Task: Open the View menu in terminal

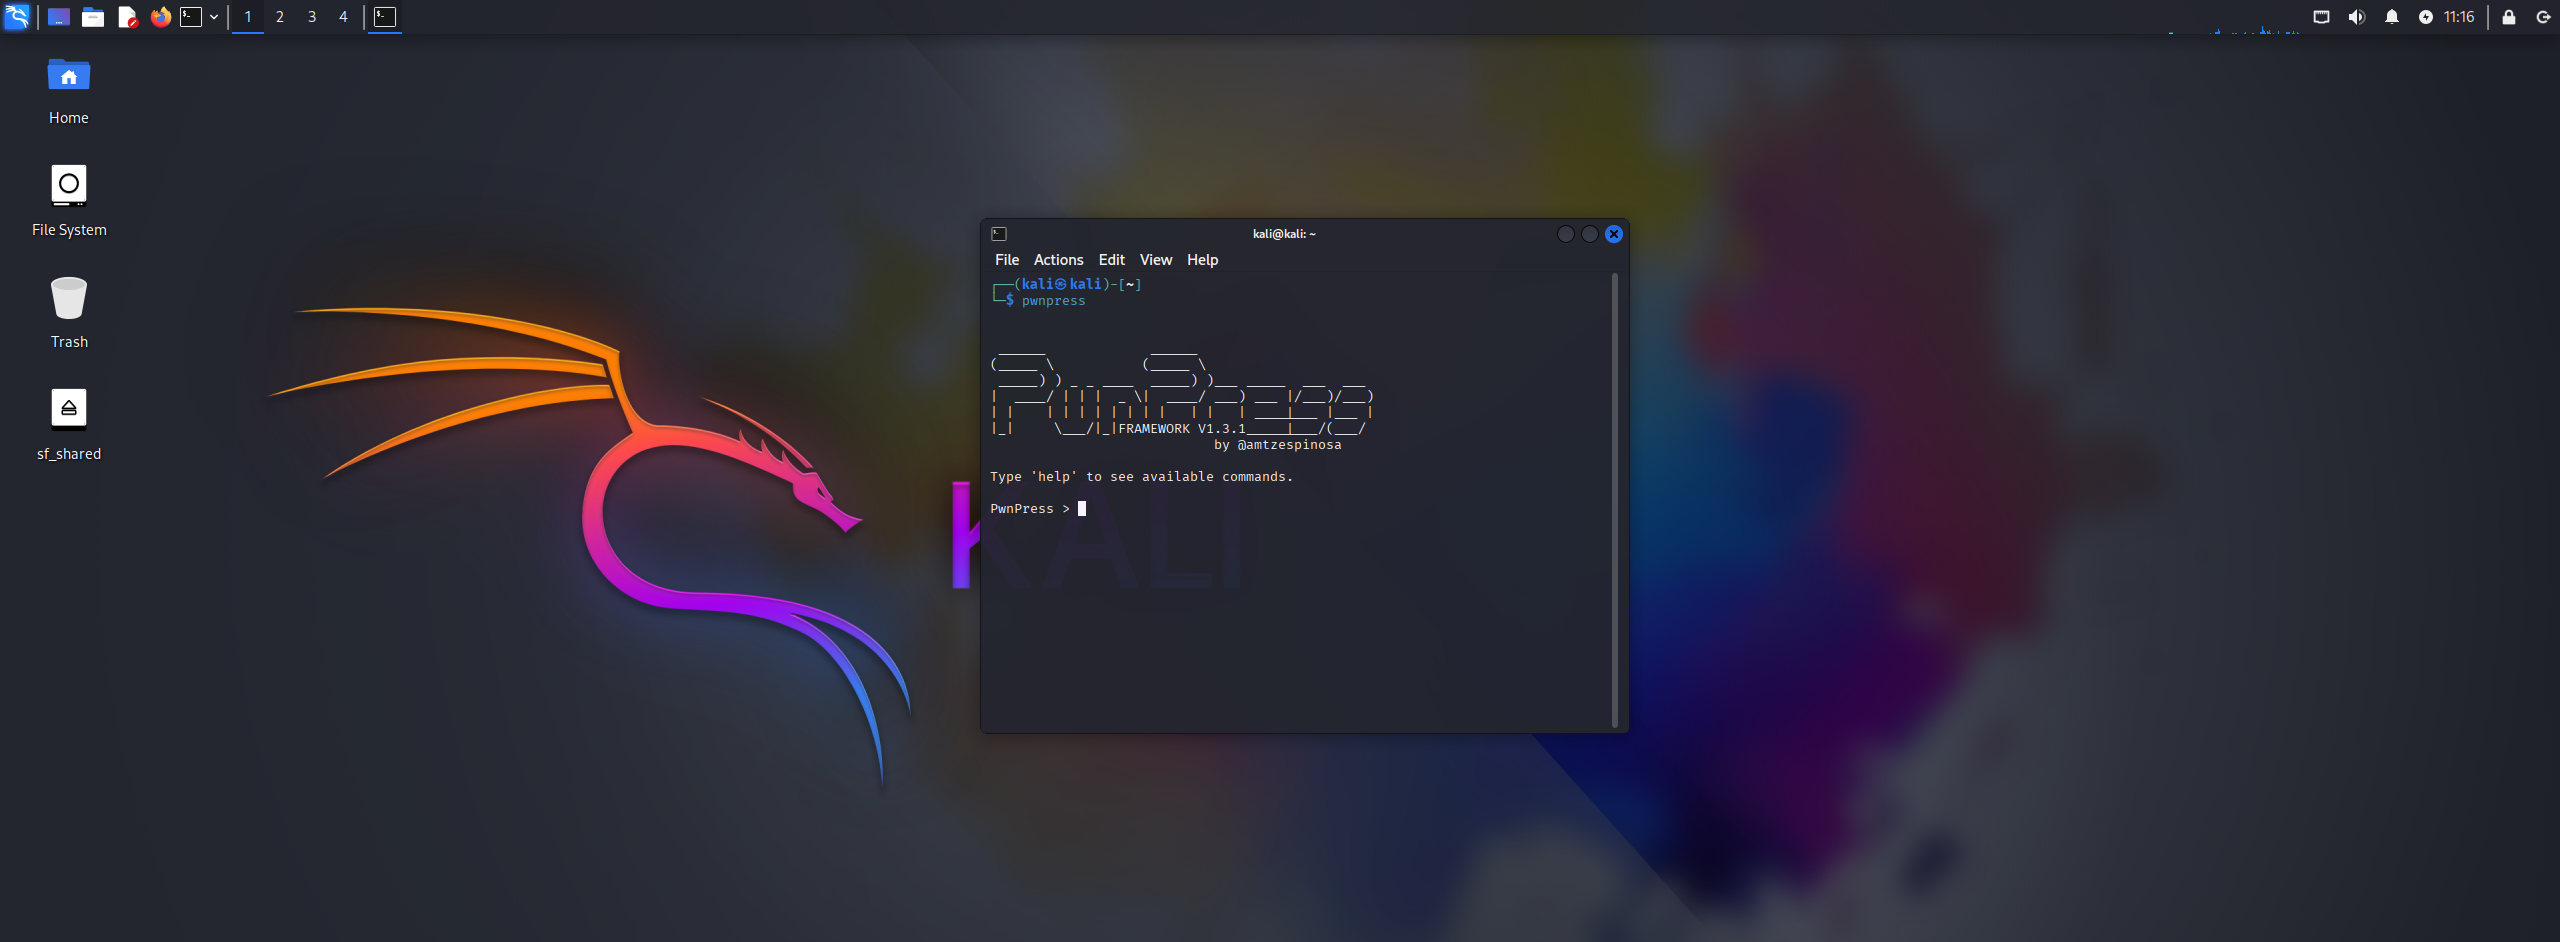Action: point(1156,260)
